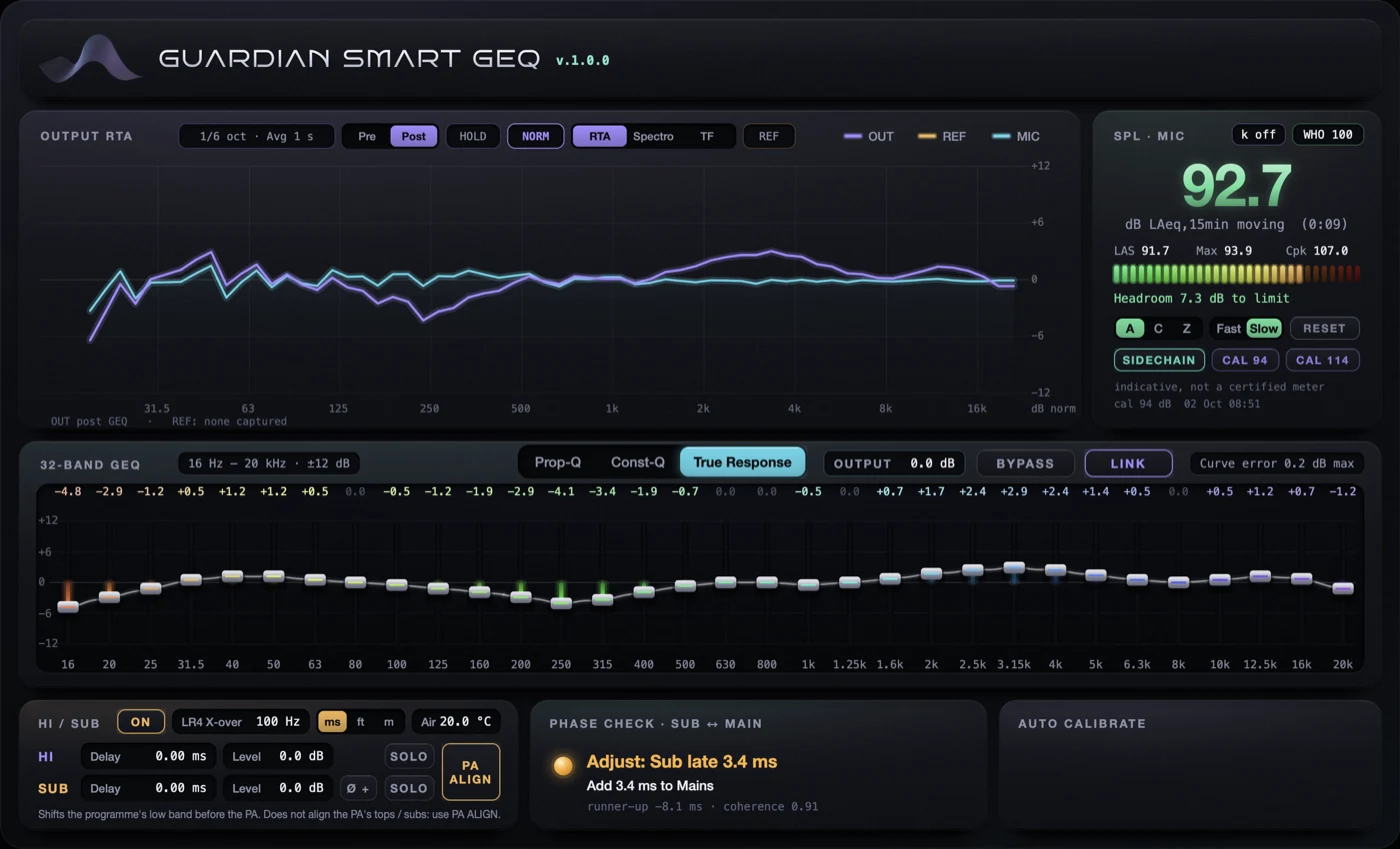
Task: Select the RTA view tab
Action: pos(599,136)
